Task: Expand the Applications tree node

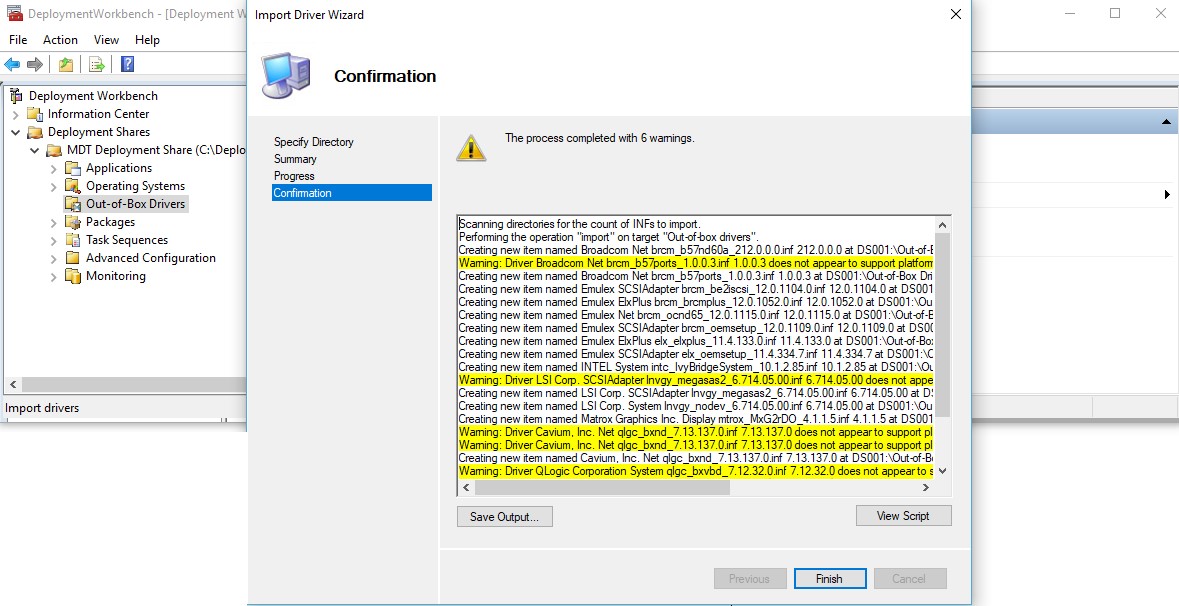Action: click(54, 168)
